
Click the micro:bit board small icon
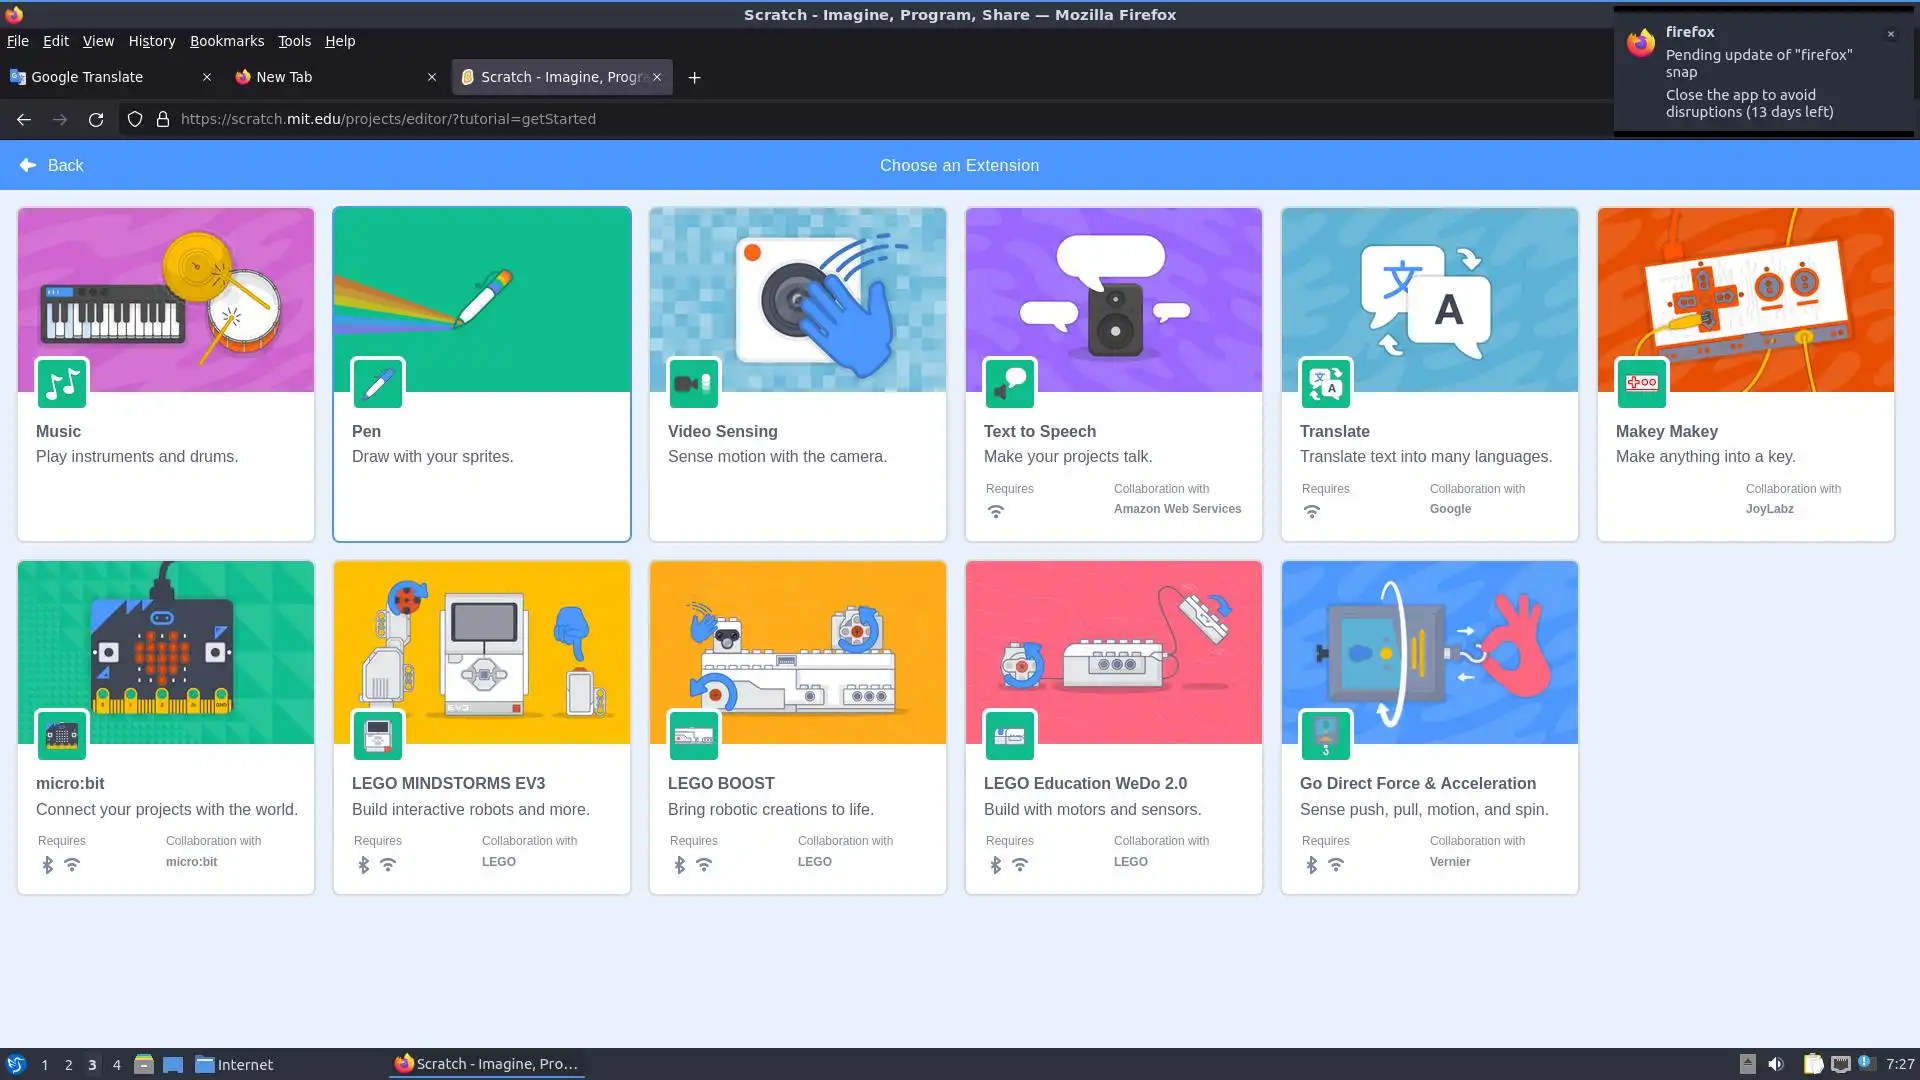[x=62, y=736]
